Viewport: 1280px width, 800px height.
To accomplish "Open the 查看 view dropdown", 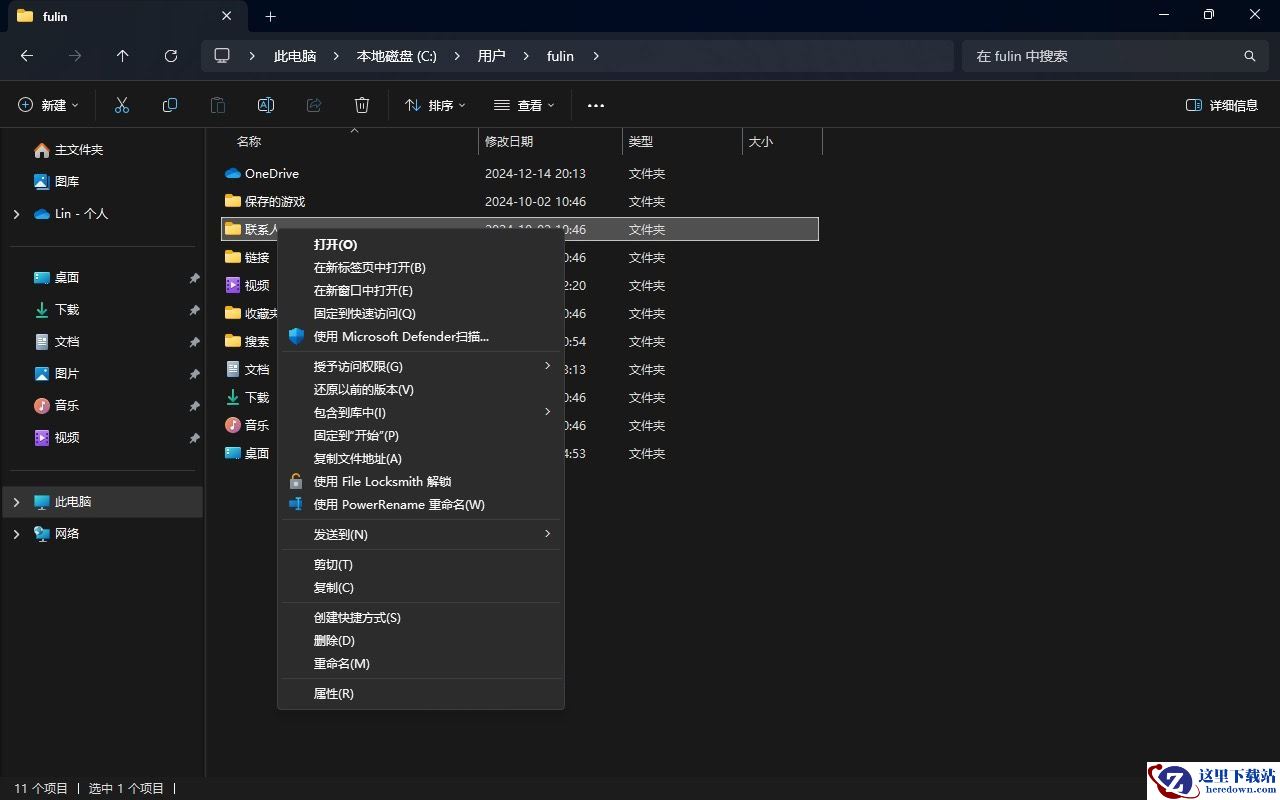I will pyautogui.click(x=523, y=105).
